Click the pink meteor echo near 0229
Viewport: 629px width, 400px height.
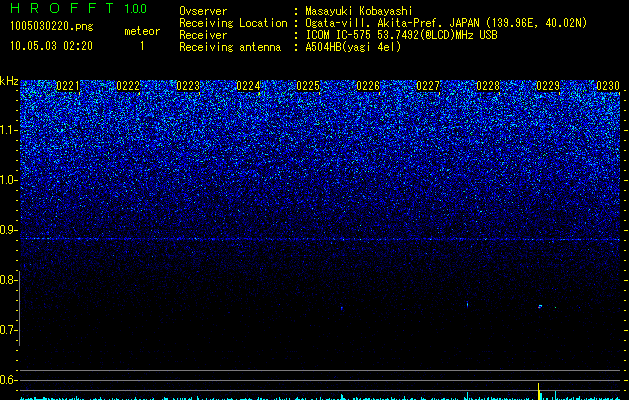(x=540, y=307)
